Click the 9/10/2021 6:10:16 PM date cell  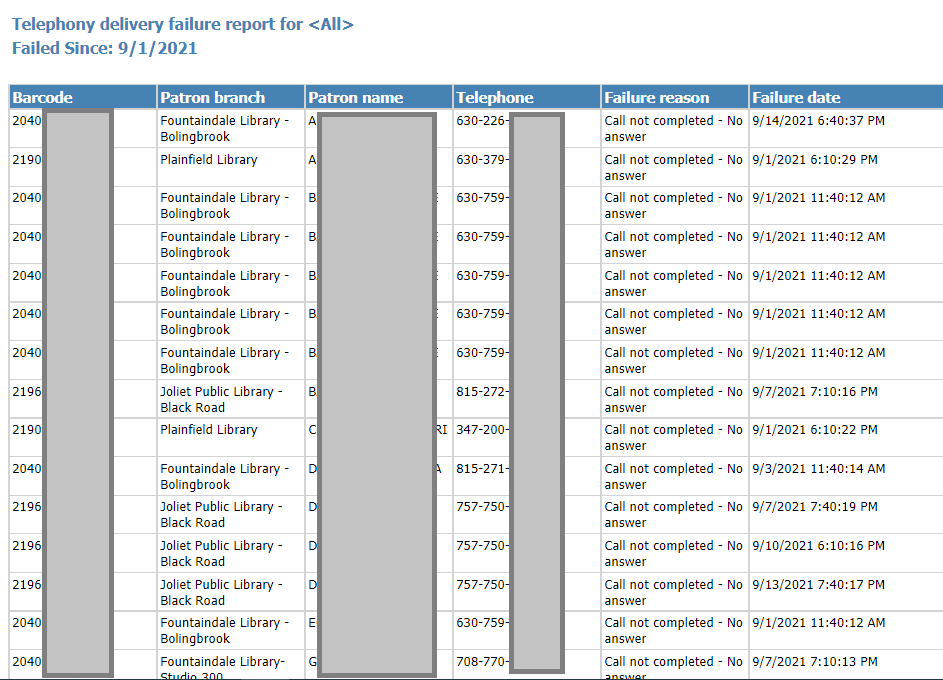[x=818, y=546]
